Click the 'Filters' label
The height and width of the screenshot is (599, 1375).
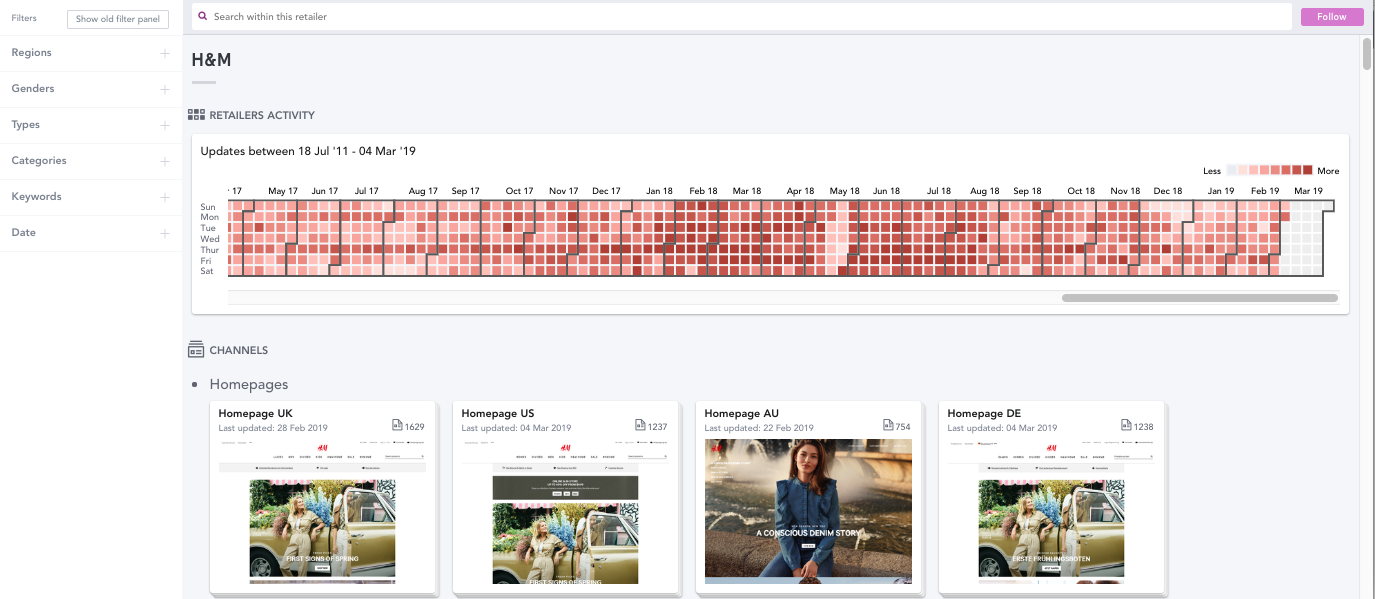(24, 18)
